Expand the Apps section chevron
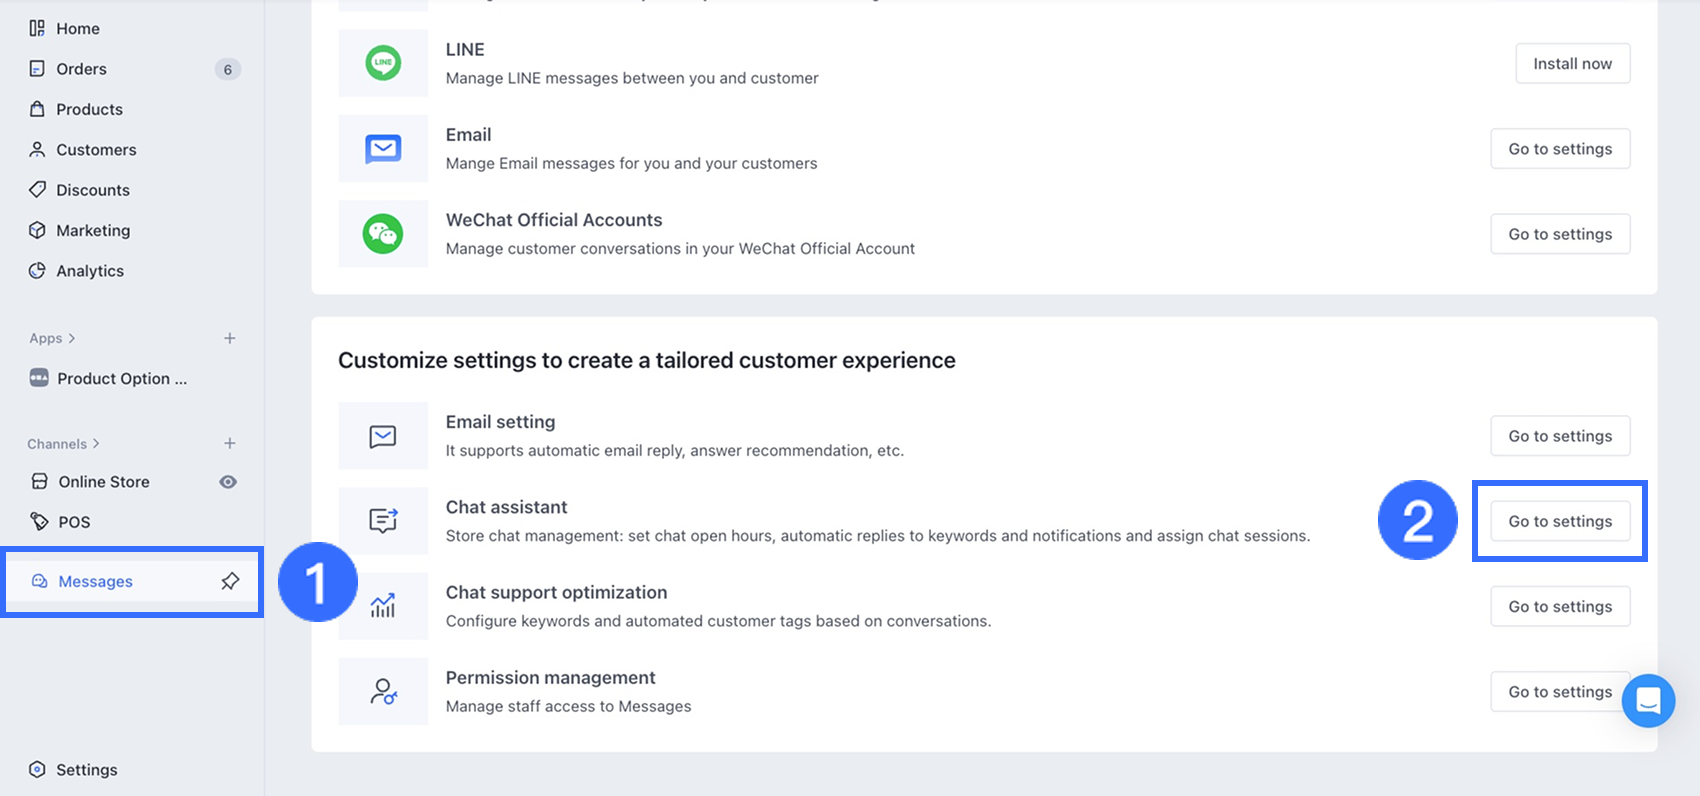The image size is (1700, 796). (72, 338)
